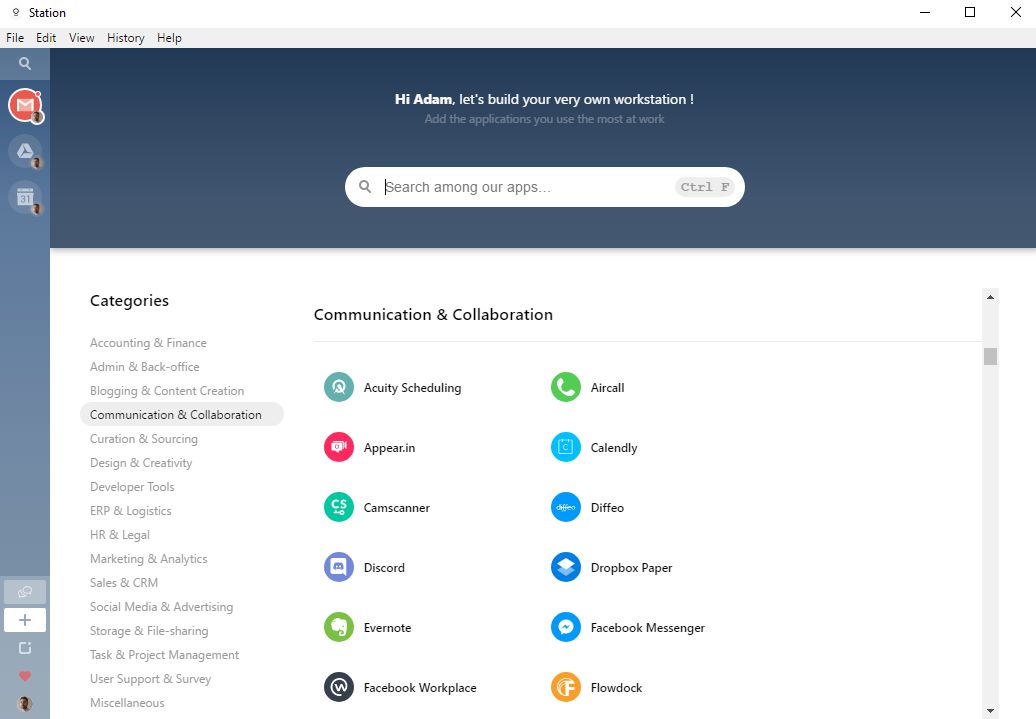
Task: Click the Station logo in title bar
Action: 17,13
